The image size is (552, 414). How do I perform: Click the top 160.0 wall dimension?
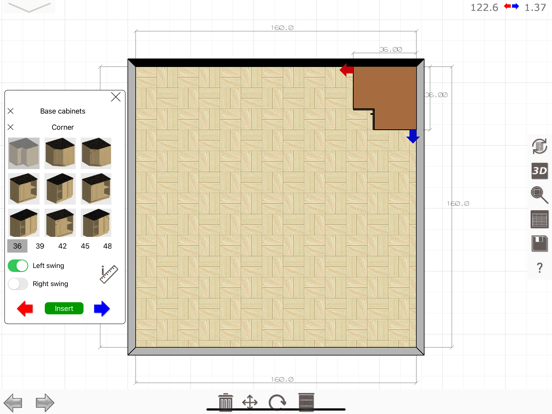(x=282, y=27)
